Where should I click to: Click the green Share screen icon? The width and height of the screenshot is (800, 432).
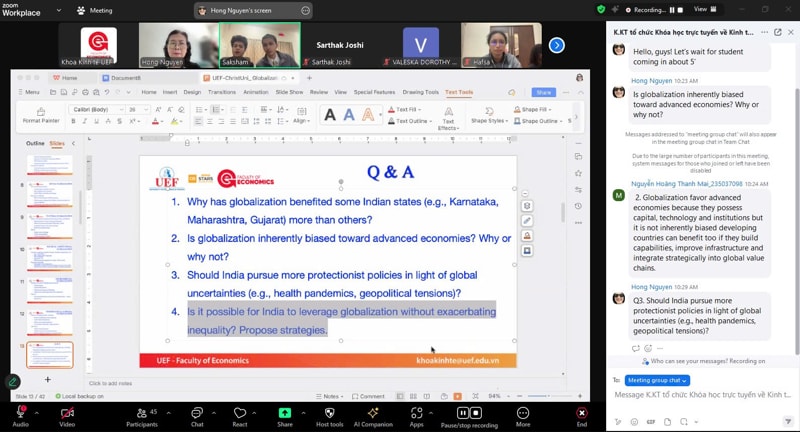284,414
